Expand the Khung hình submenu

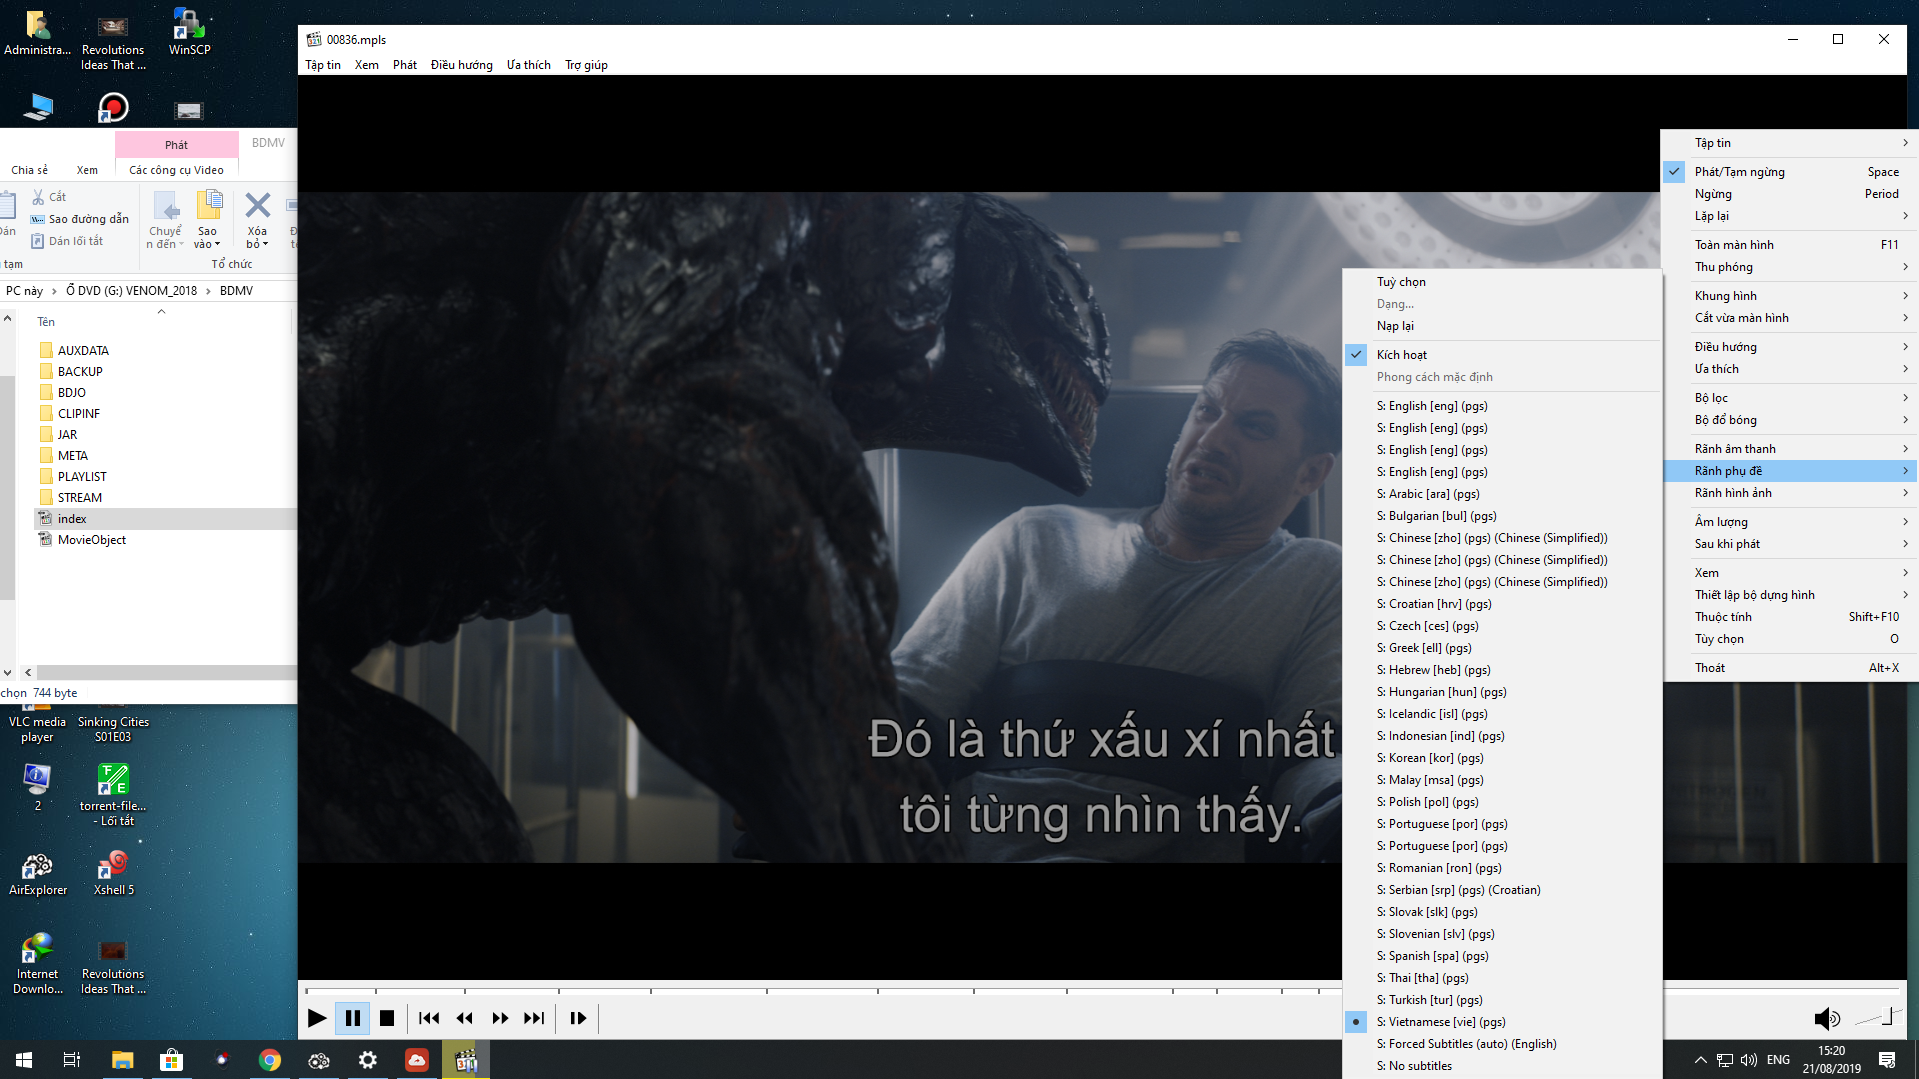pos(1790,296)
